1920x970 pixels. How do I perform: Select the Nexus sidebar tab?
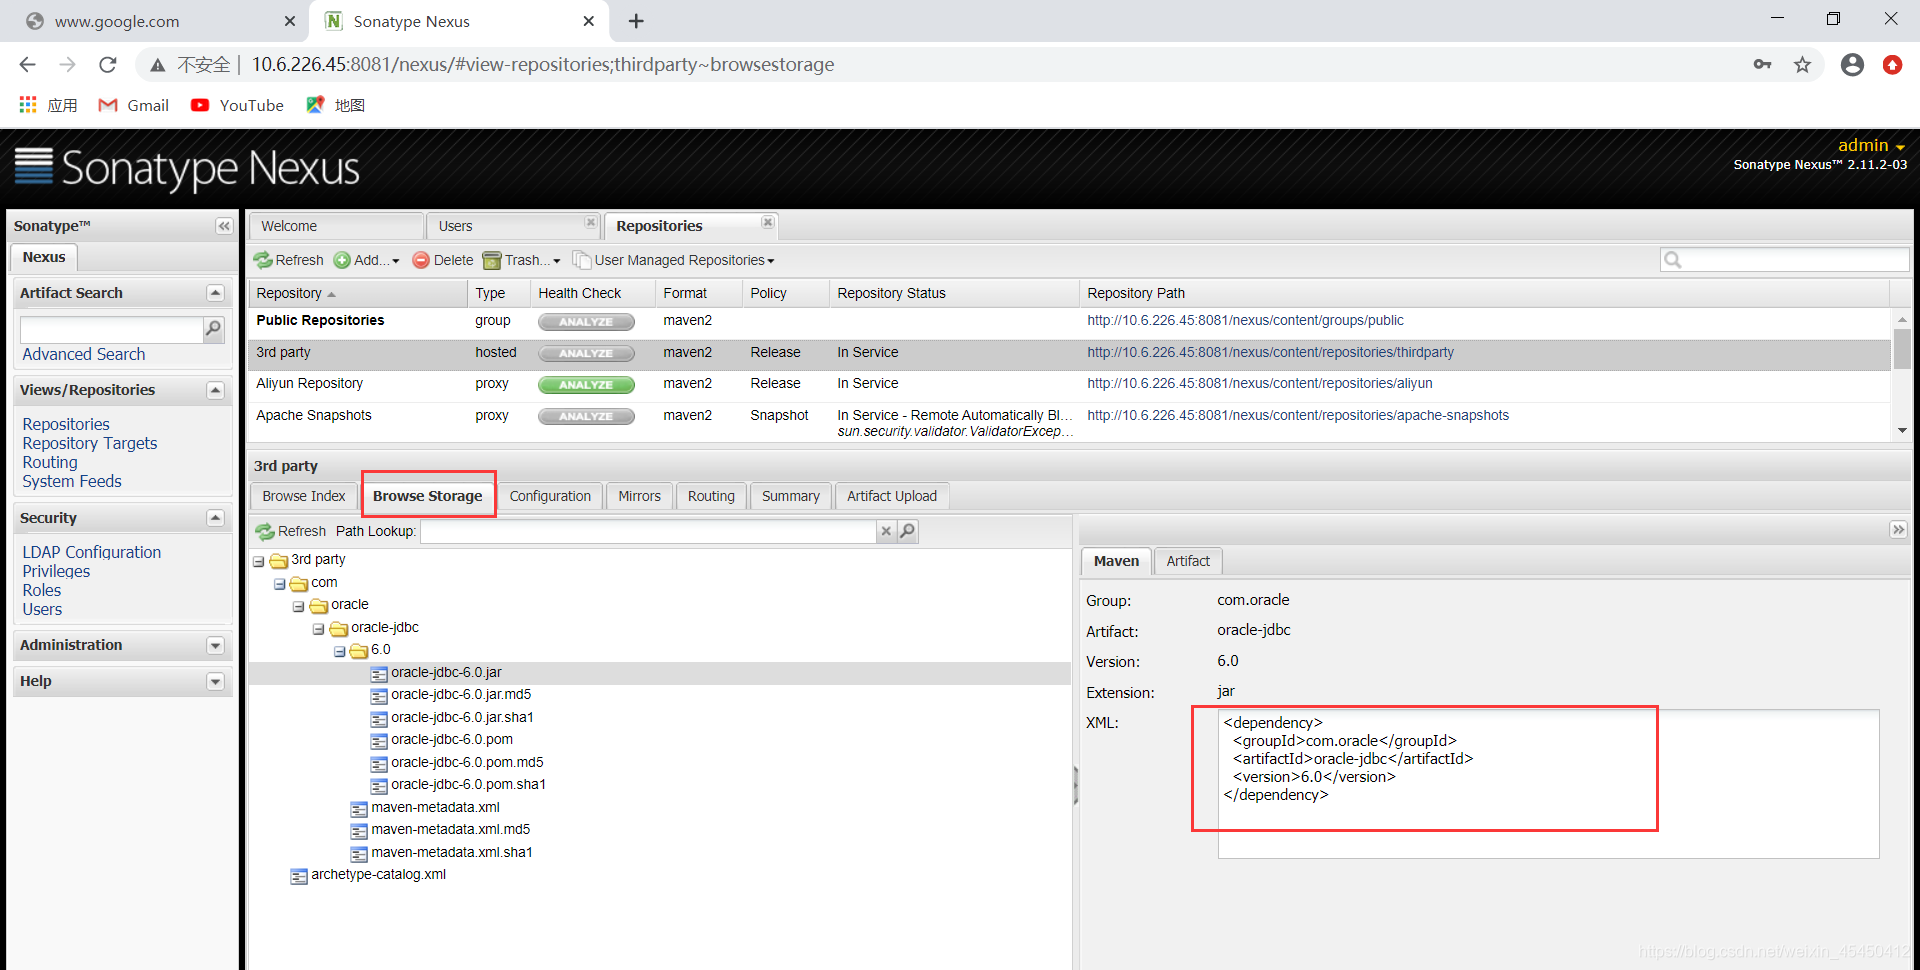click(x=44, y=257)
